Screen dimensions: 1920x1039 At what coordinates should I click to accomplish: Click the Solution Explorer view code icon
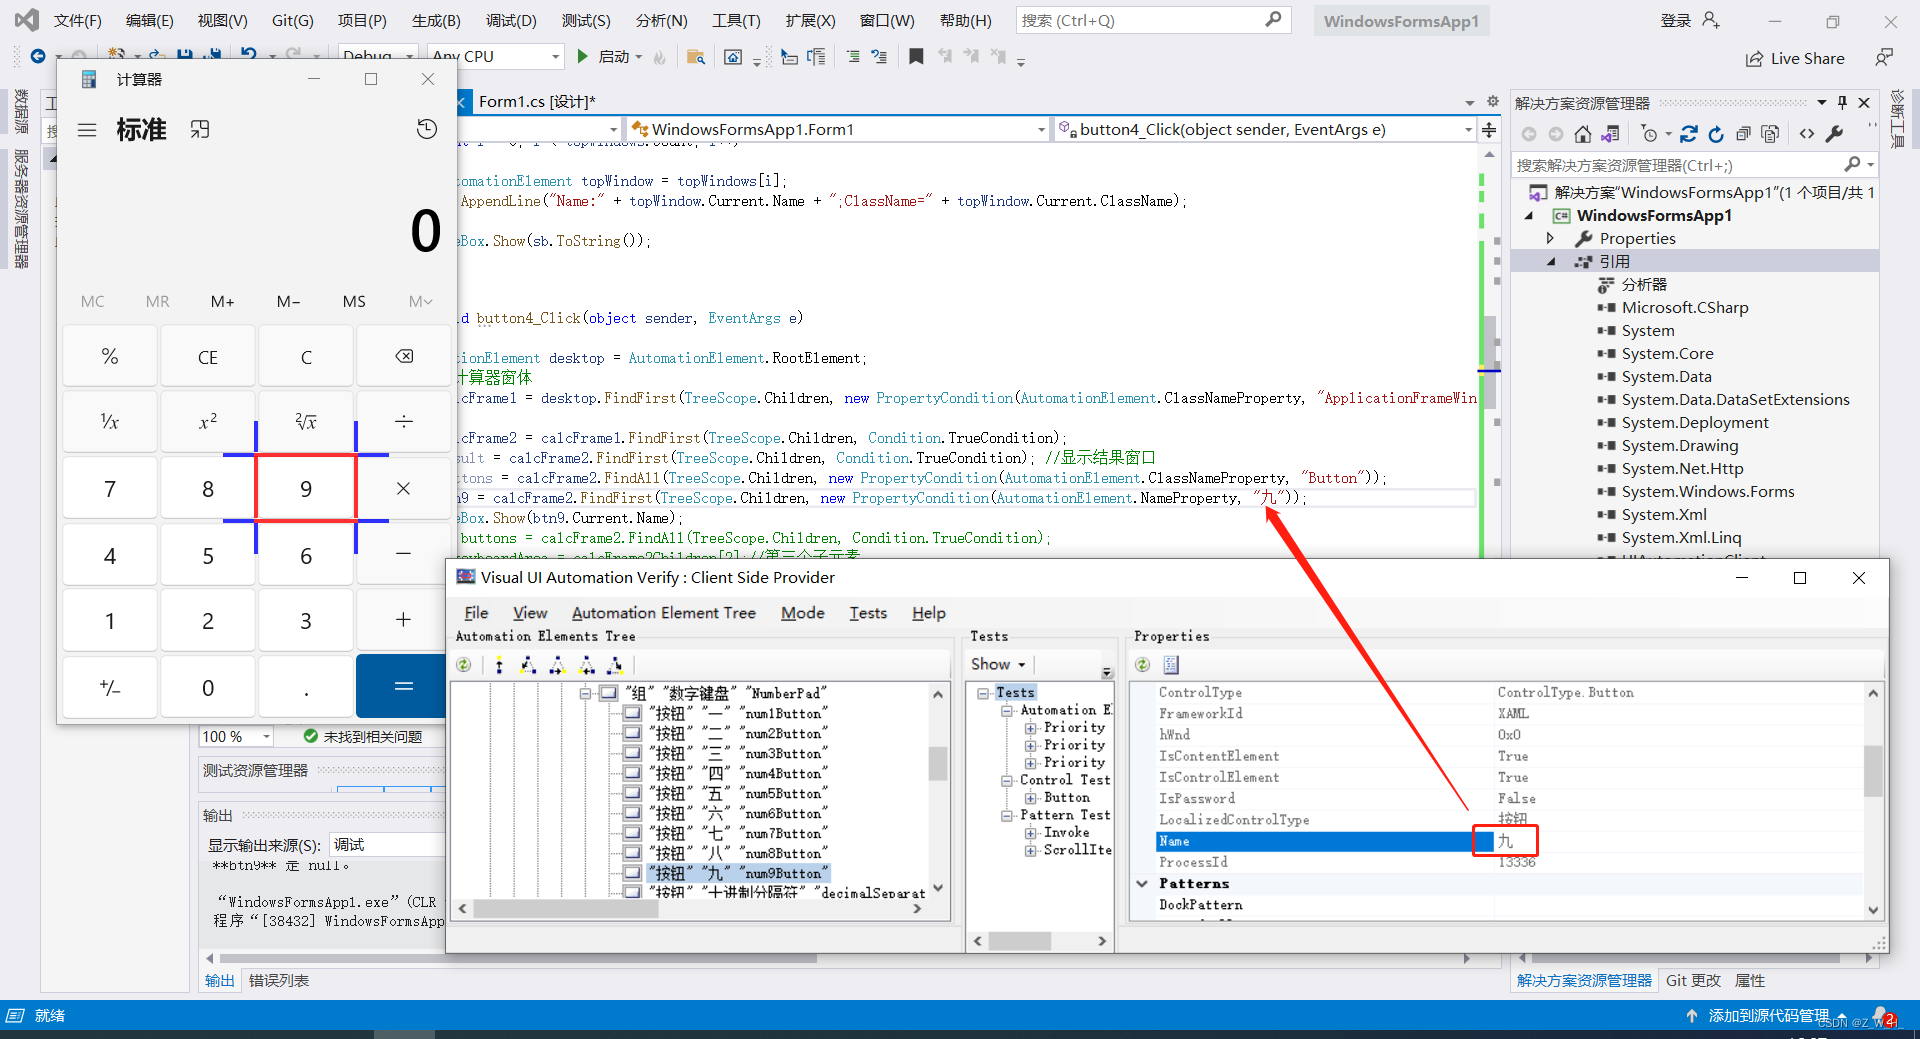[x=1807, y=134]
